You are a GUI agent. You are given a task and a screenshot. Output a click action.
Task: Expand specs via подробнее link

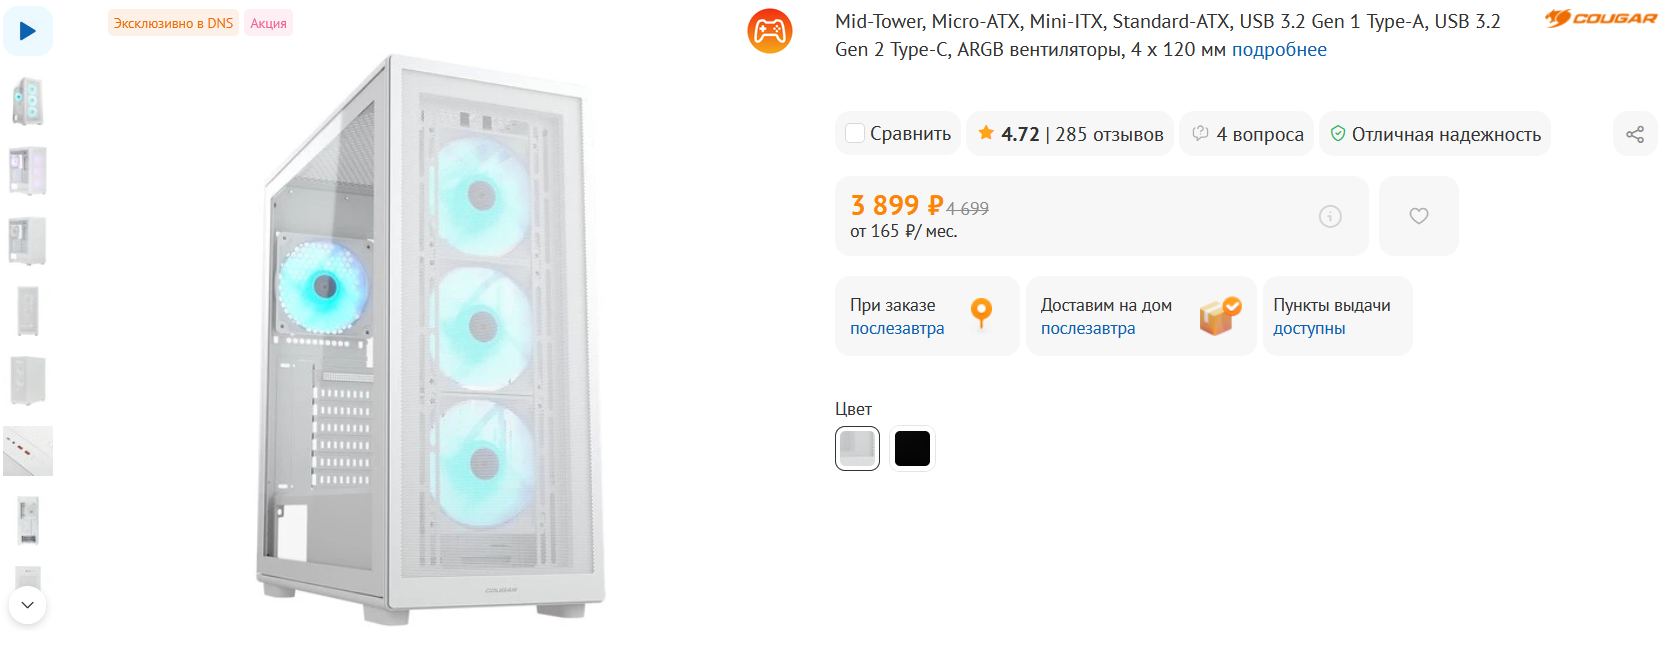1279,50
